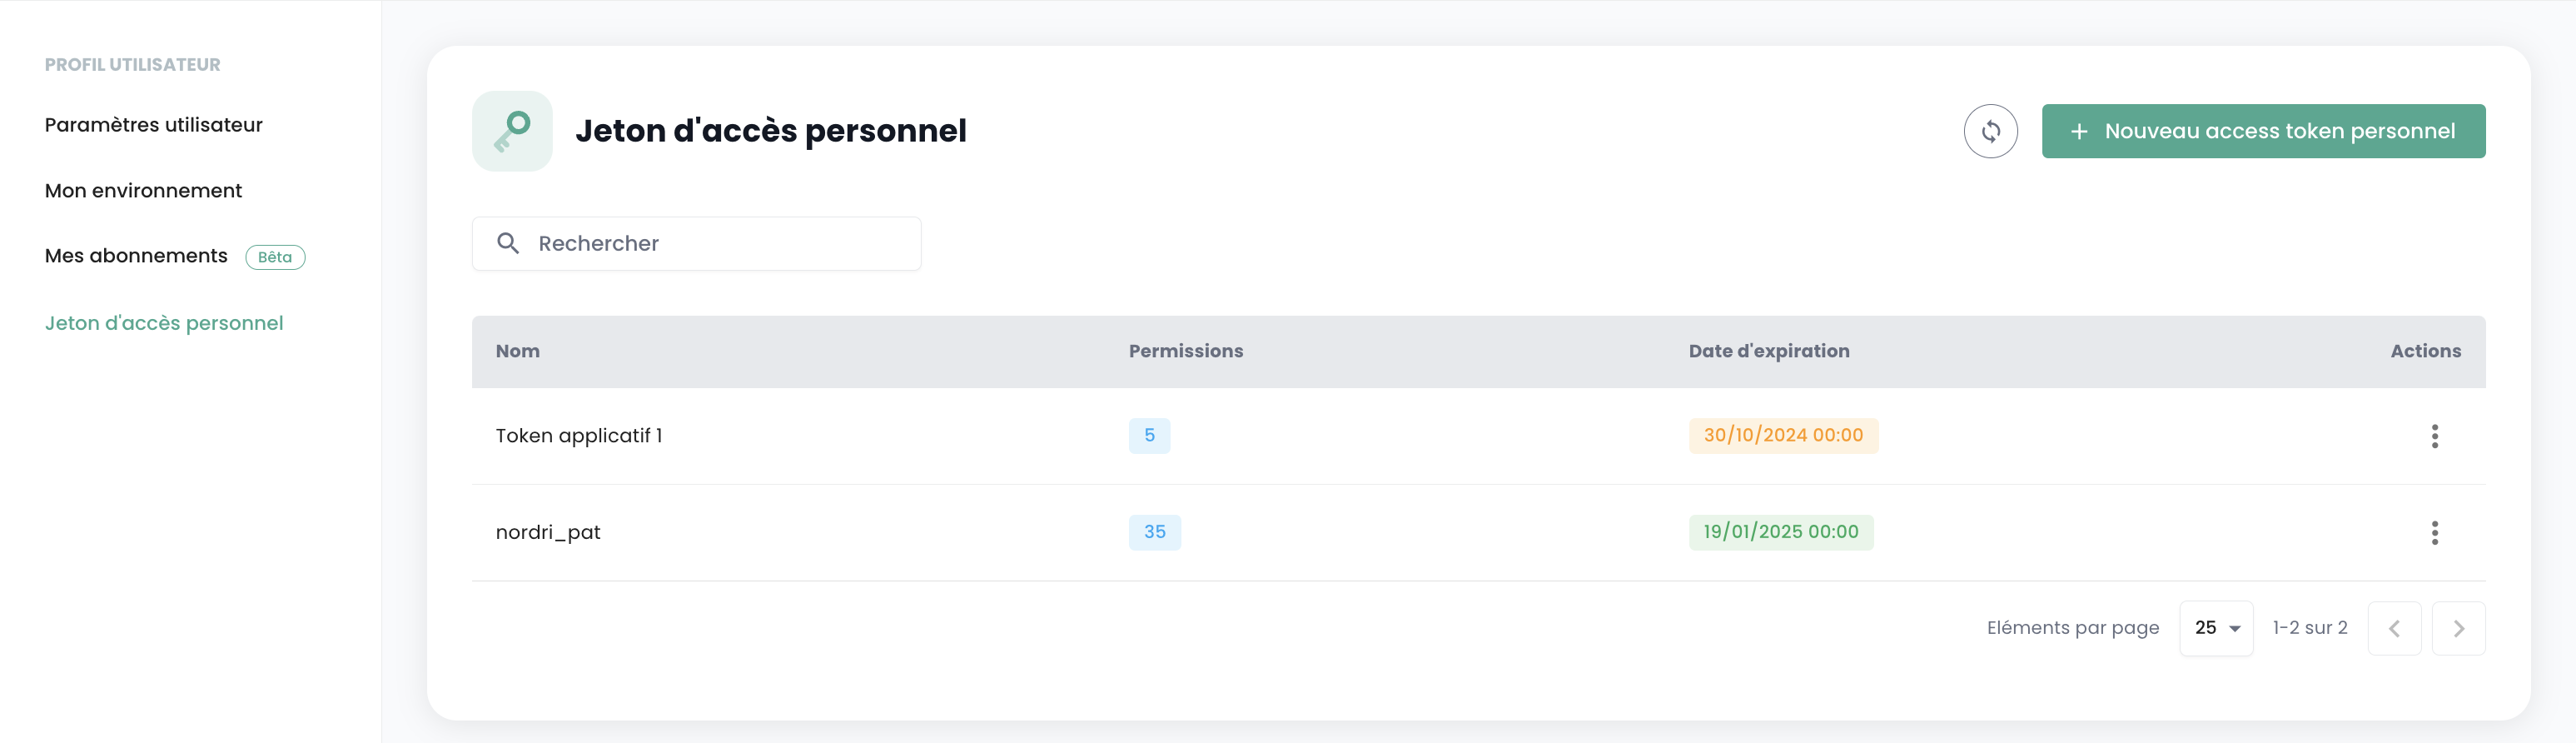Click the search magnifier icon
2576x743 pixels.
508,243
